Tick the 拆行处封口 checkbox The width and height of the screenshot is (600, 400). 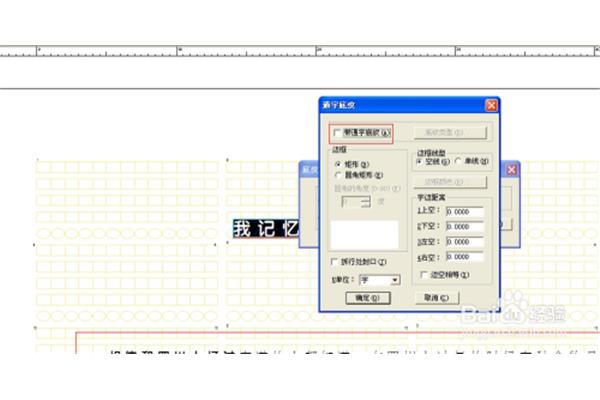(x=334, y=262)
